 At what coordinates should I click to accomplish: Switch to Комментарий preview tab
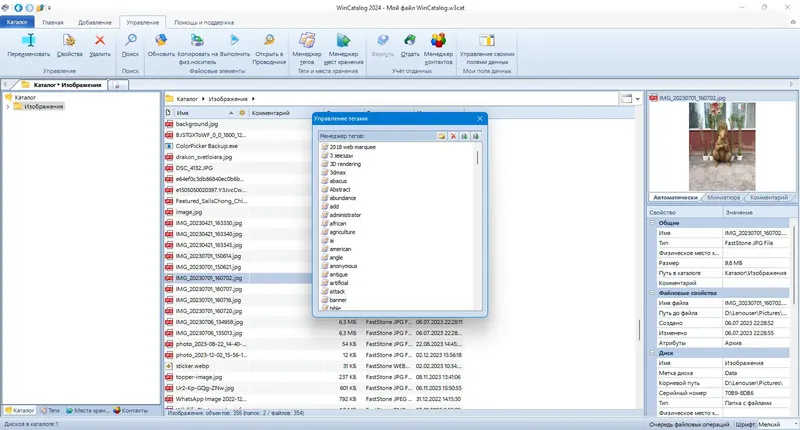coord(769,197)
